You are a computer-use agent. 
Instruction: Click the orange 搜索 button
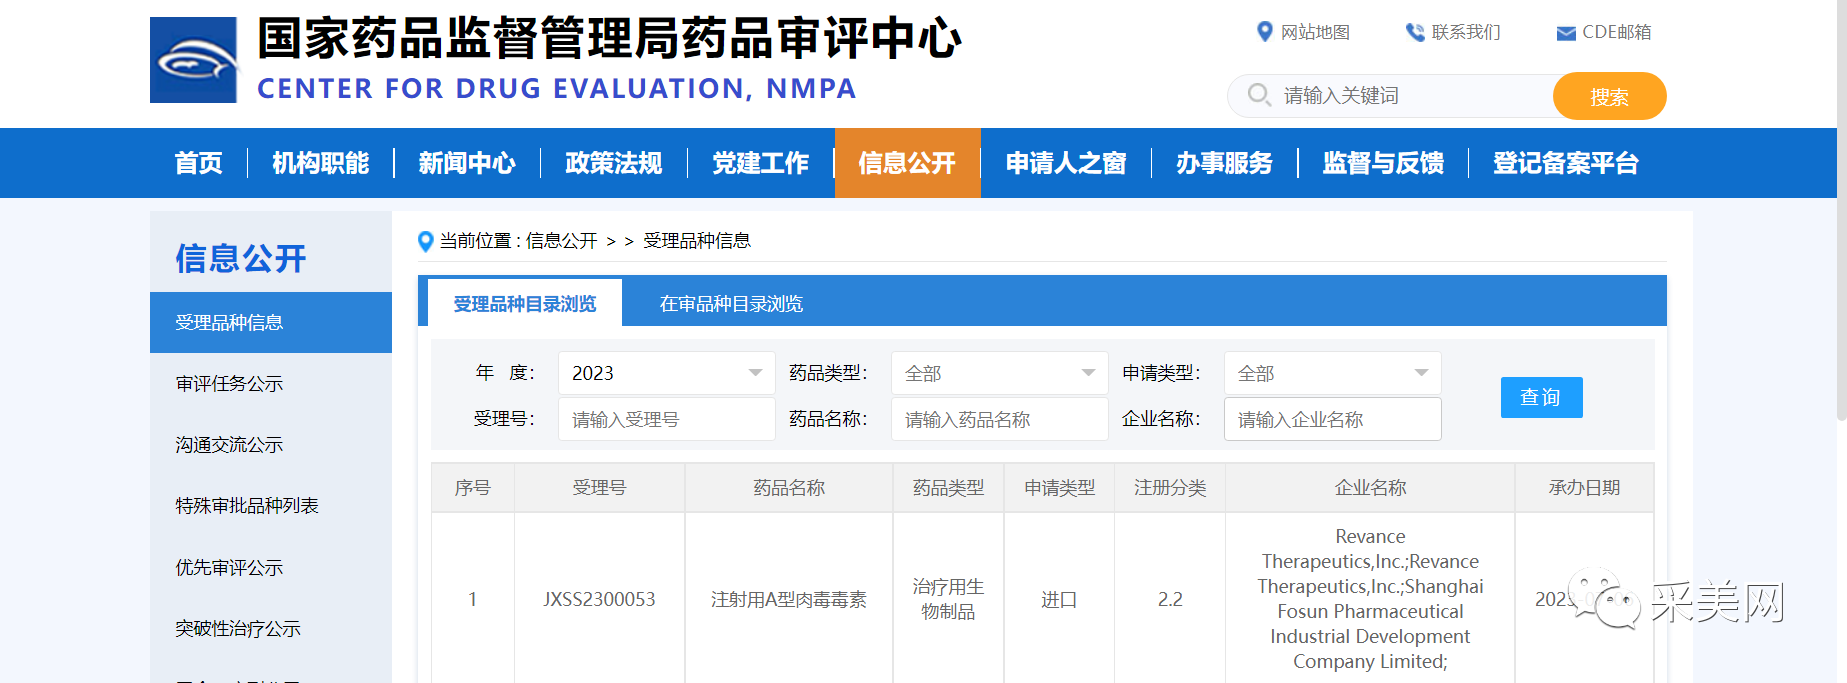[x=1609, y=96]
